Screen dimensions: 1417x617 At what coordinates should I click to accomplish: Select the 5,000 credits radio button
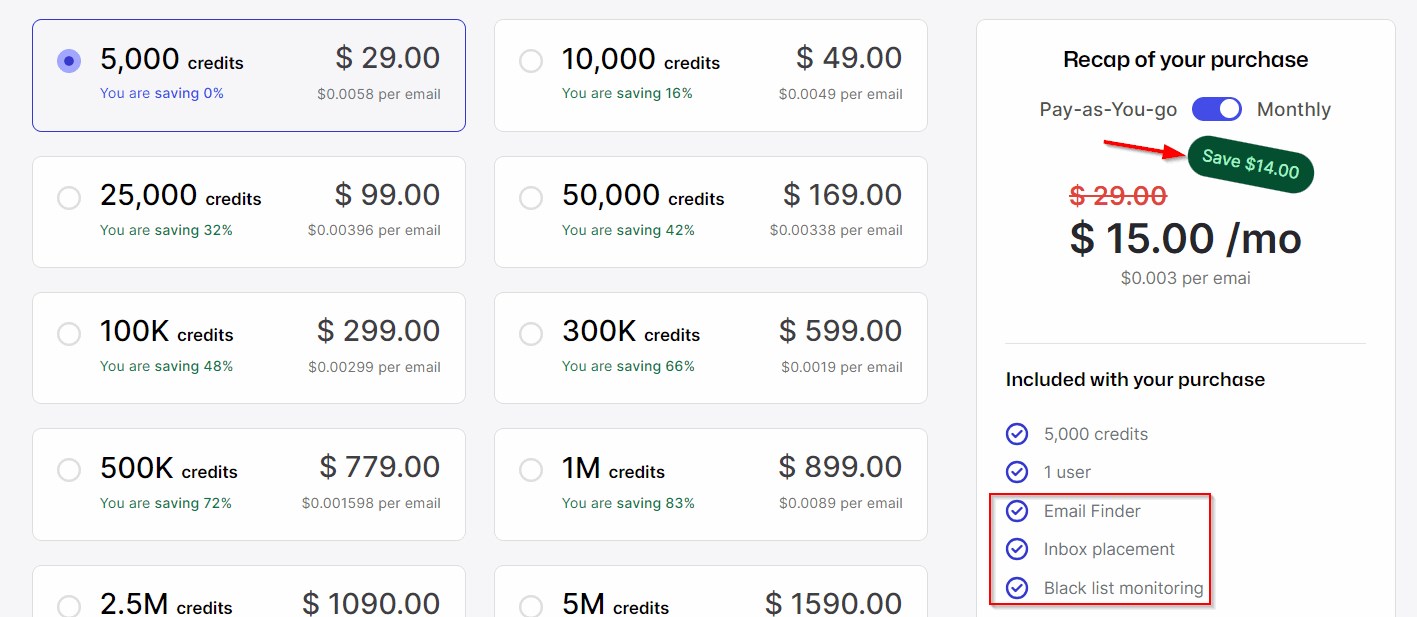coord(68,61)
